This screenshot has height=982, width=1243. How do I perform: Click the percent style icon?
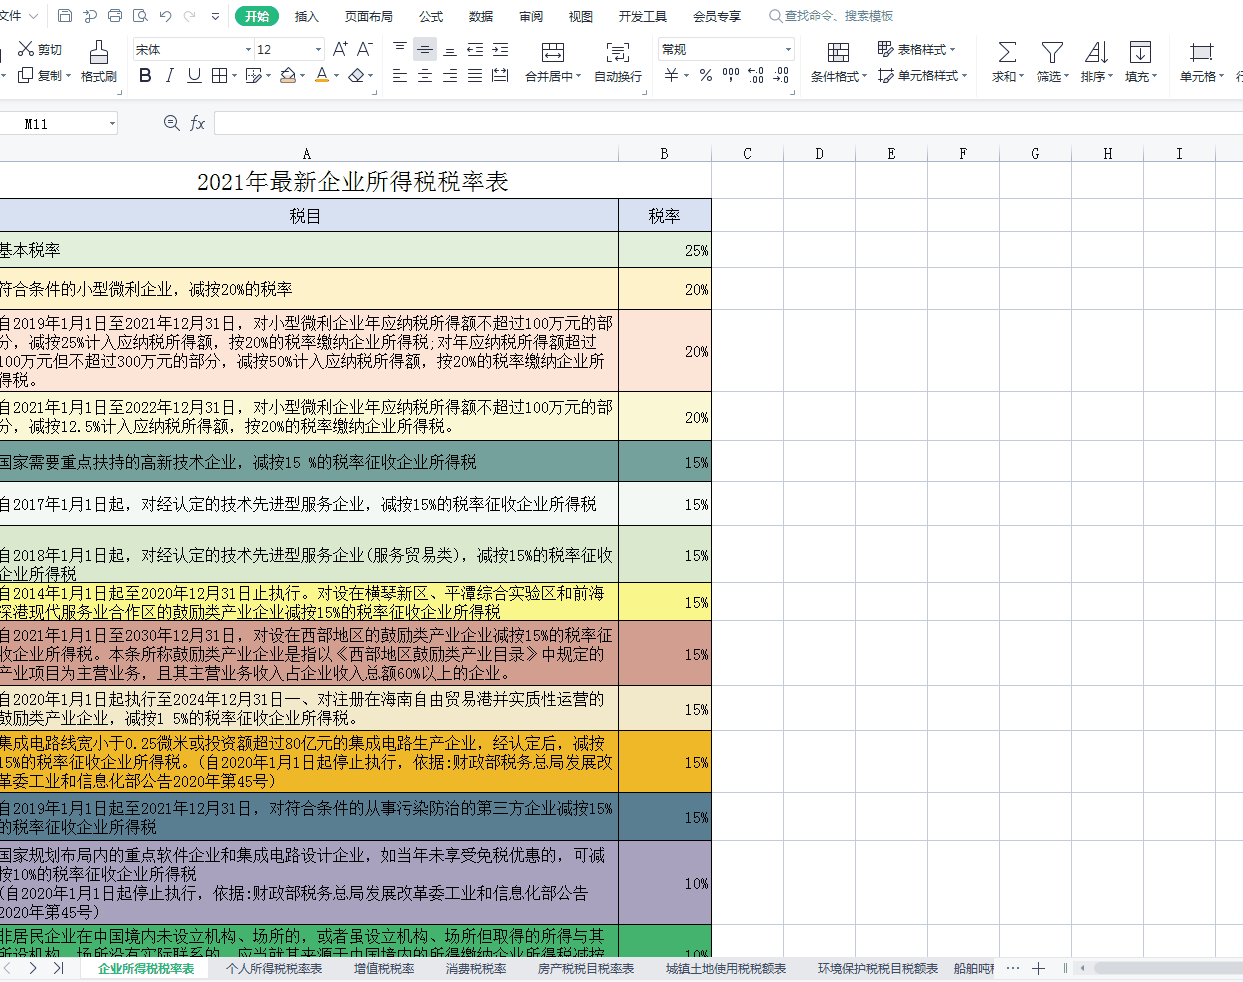(706, 76)
